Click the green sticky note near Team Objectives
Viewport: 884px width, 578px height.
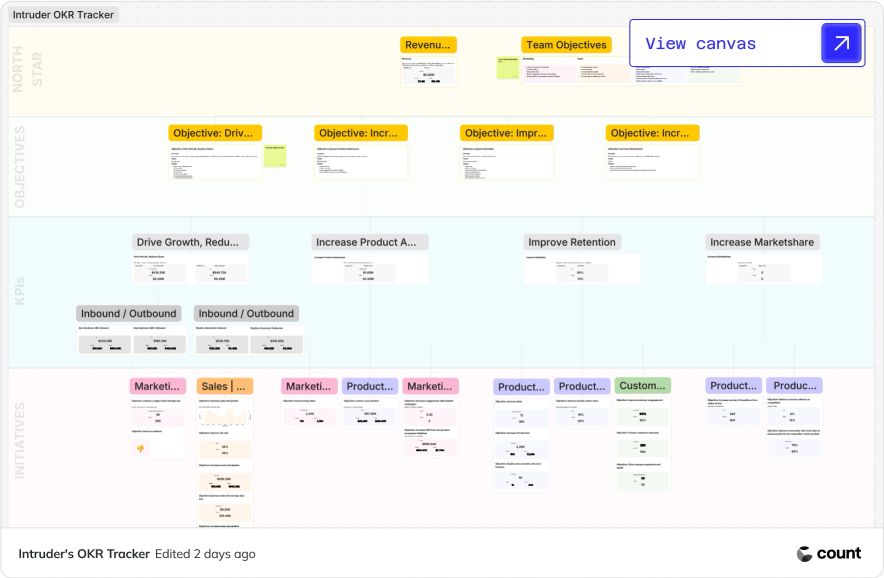coord(507,67)
